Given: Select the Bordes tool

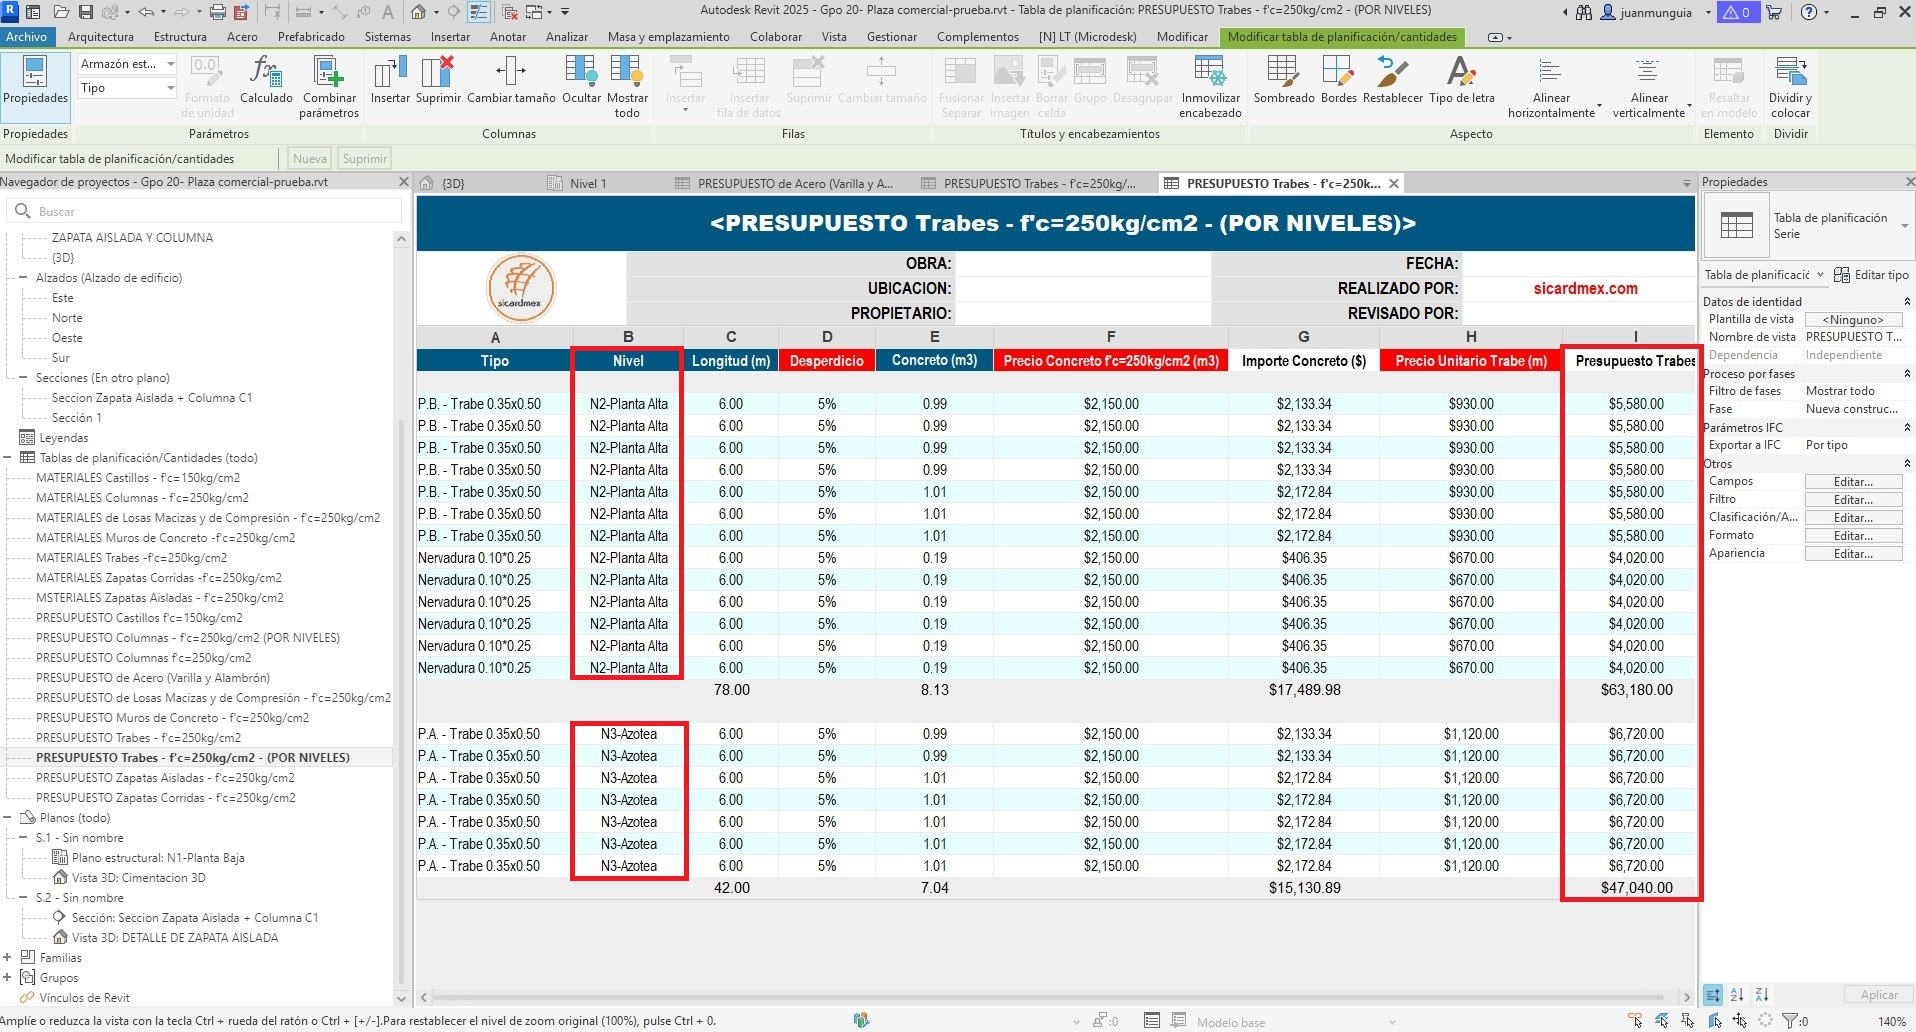Looking at the screenshot, I should coord(1338,72).
